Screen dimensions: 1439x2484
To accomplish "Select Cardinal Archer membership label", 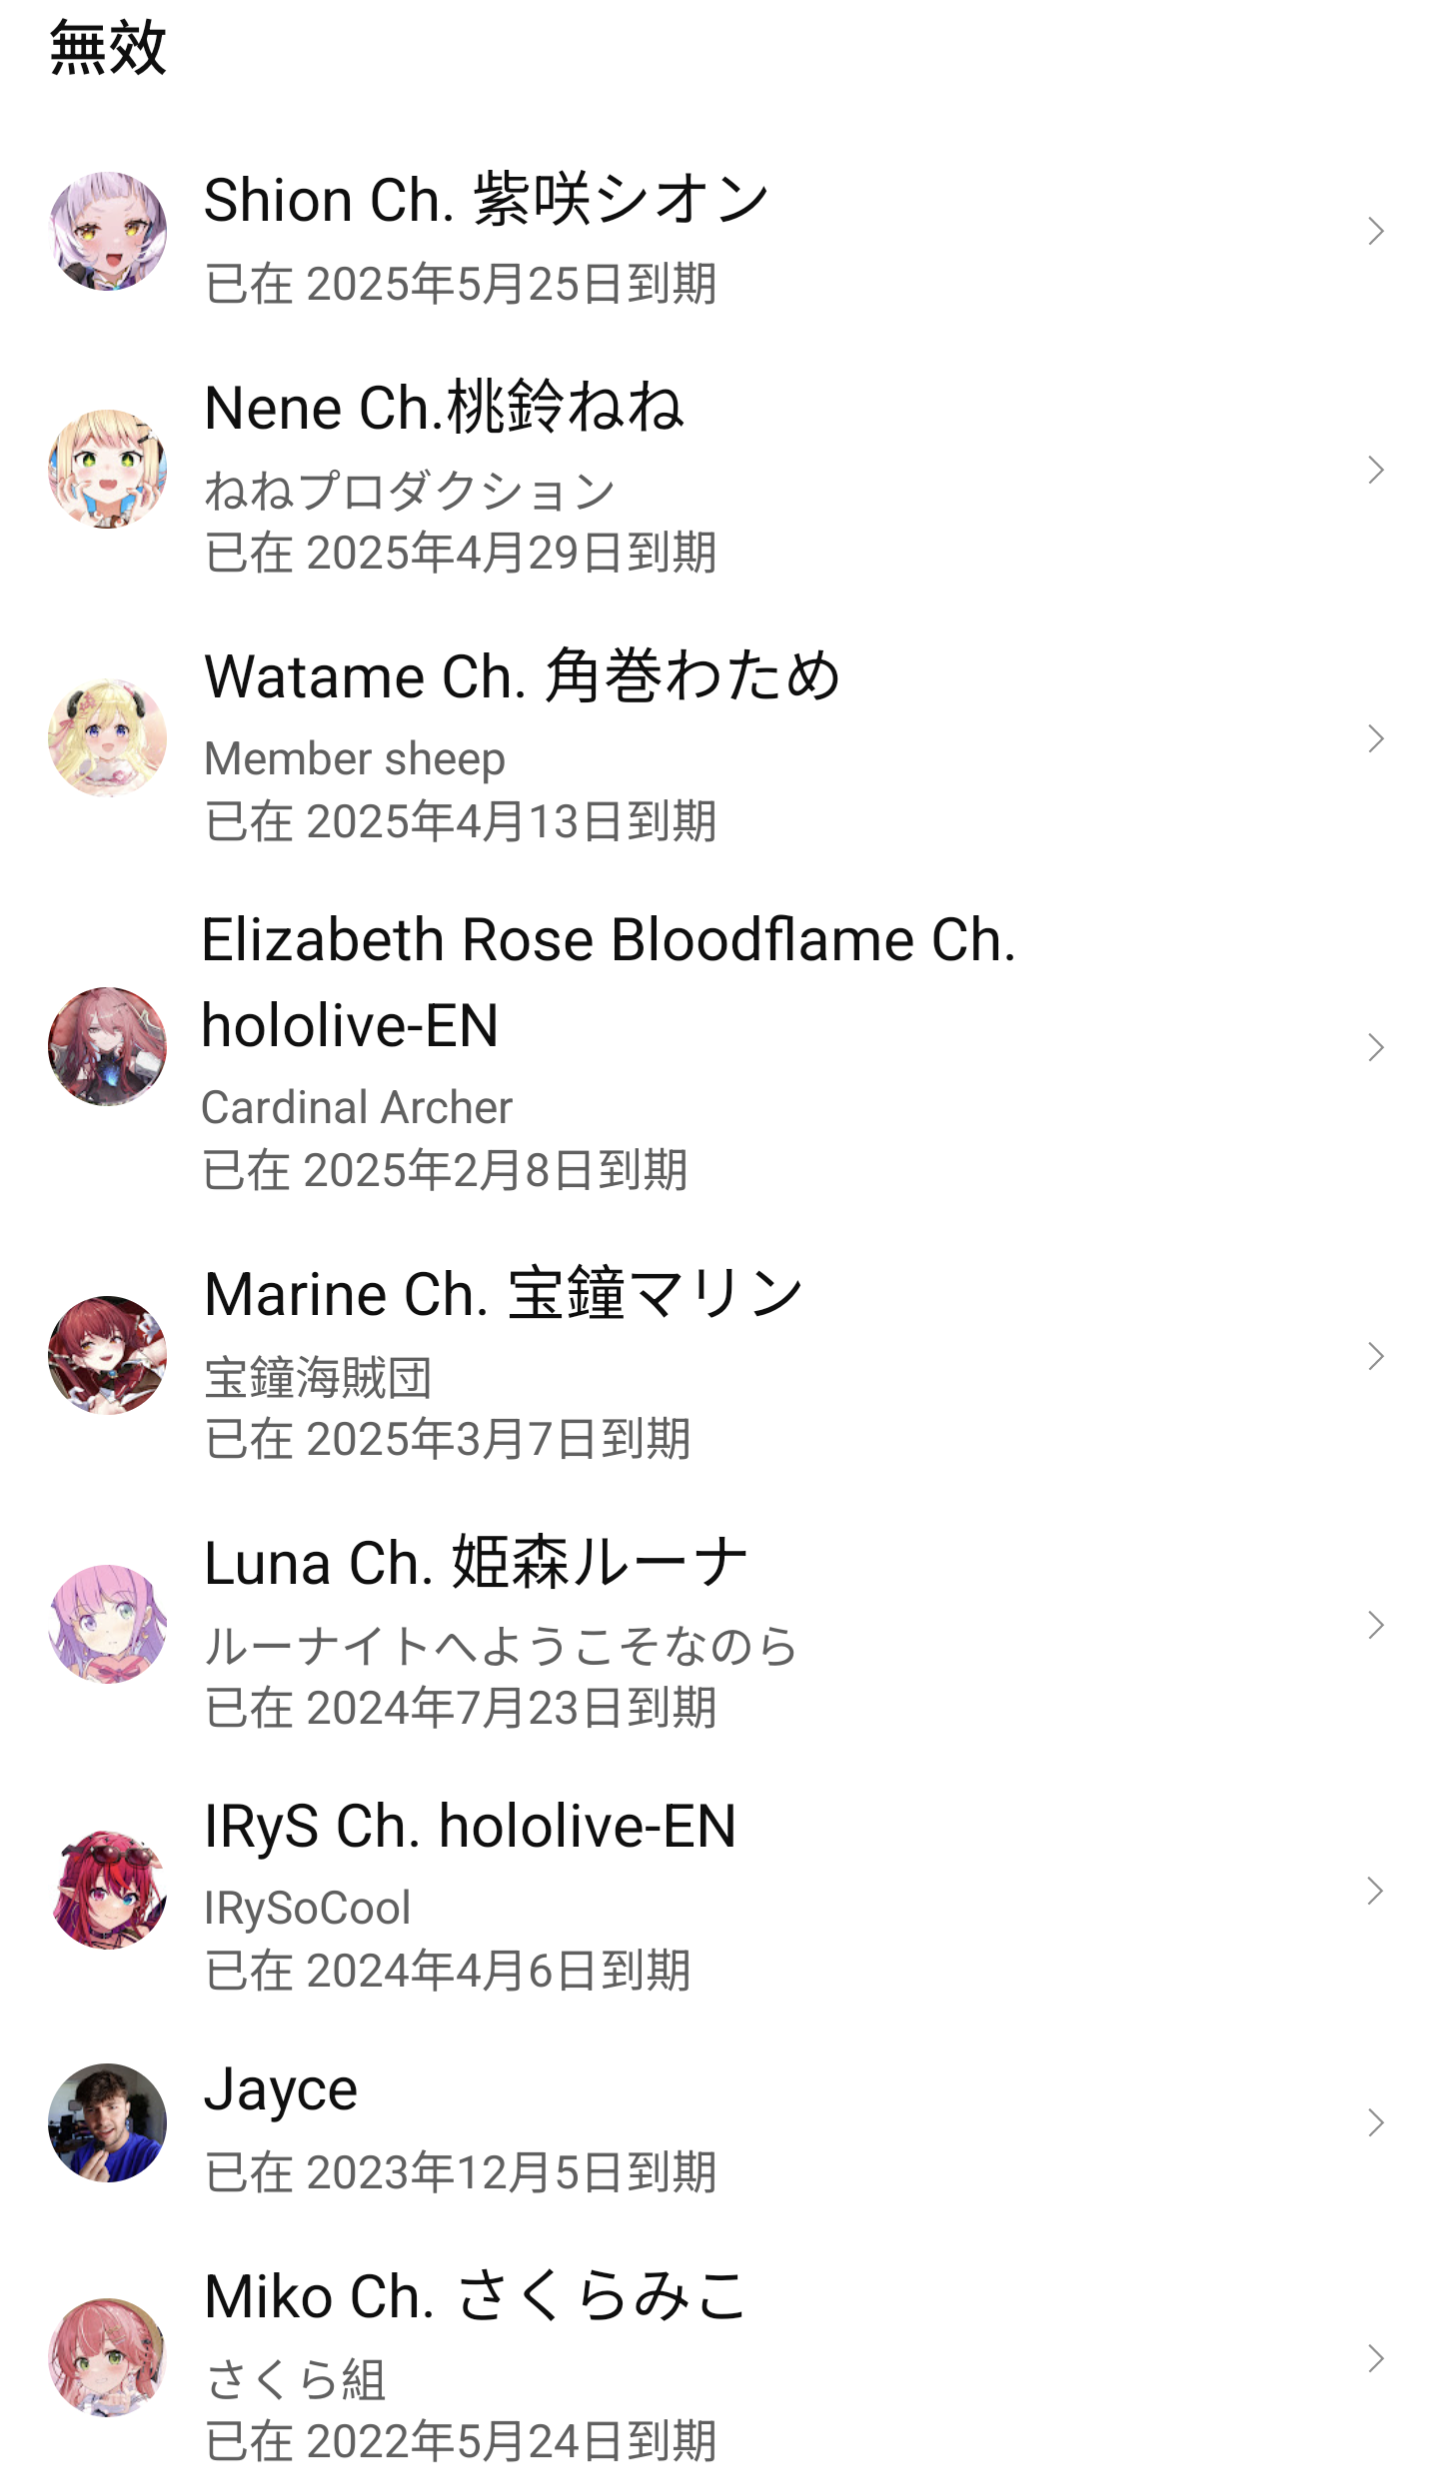I will click(357, 1107).
